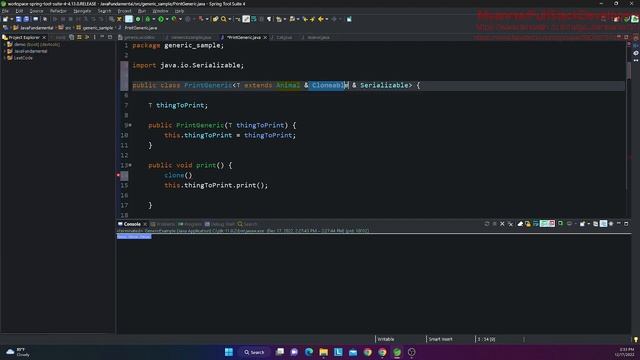Image resolution: width=640 pixels, height=360 pixels.
Task: Close the Project Explorer view
Action: 44,37
